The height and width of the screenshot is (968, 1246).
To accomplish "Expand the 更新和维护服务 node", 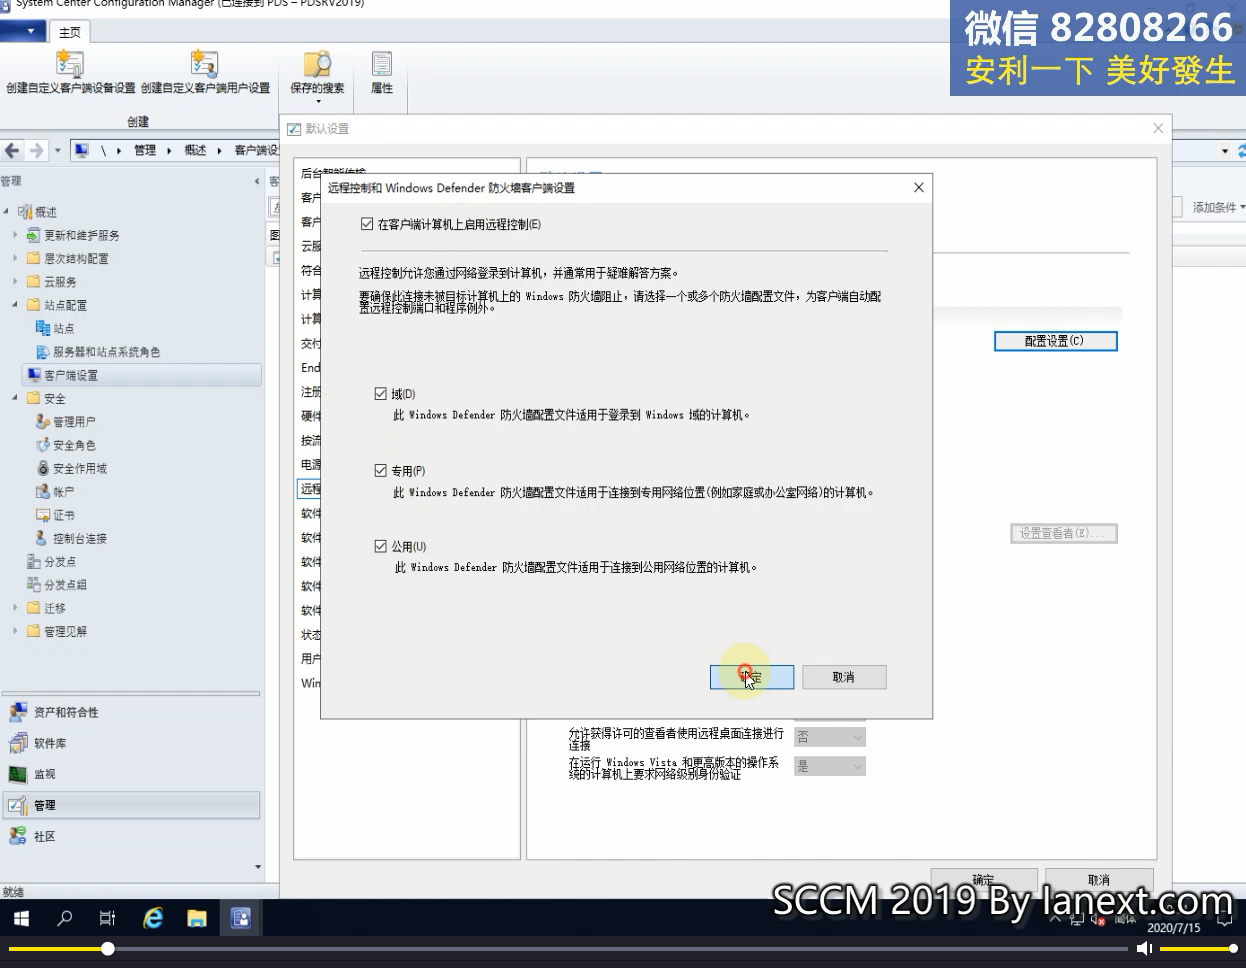I will click(x=15, y=235).
